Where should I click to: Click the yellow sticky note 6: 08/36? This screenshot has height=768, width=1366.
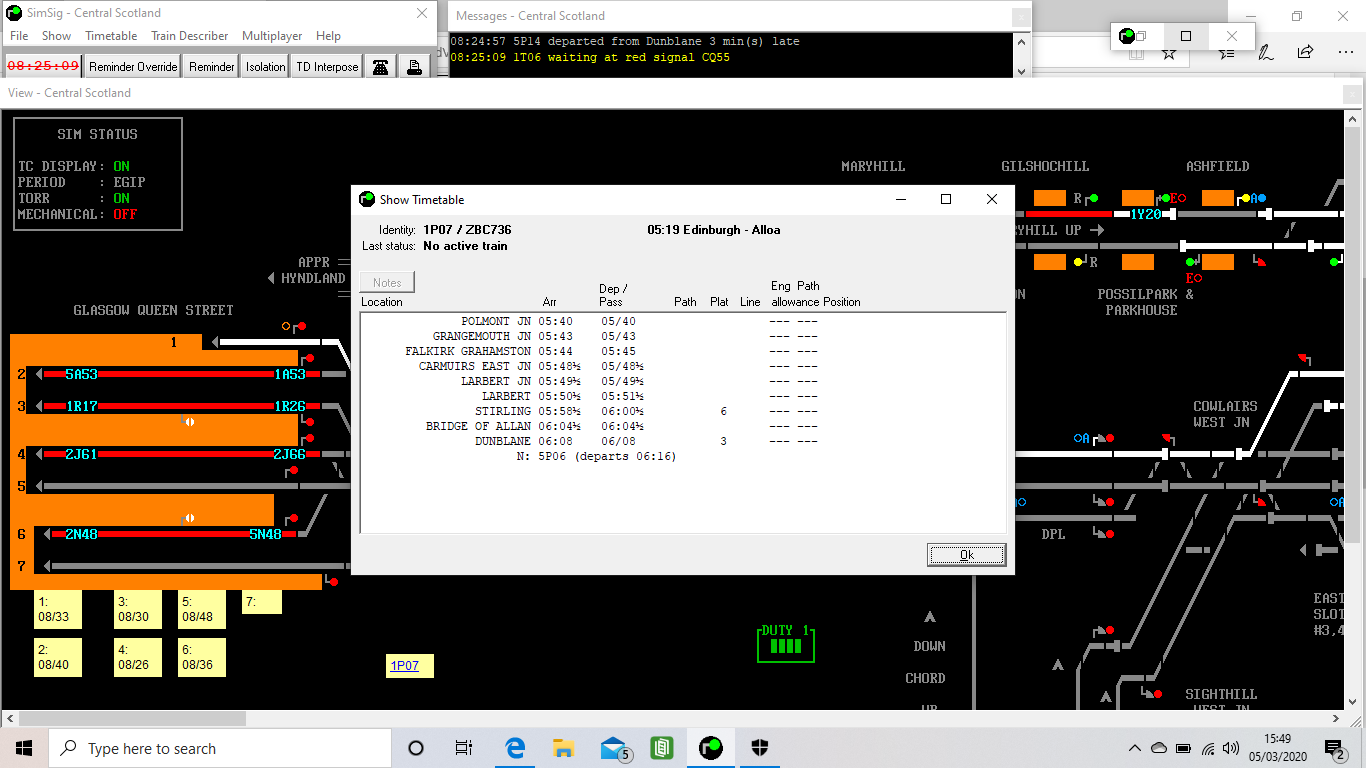point(201,657)
